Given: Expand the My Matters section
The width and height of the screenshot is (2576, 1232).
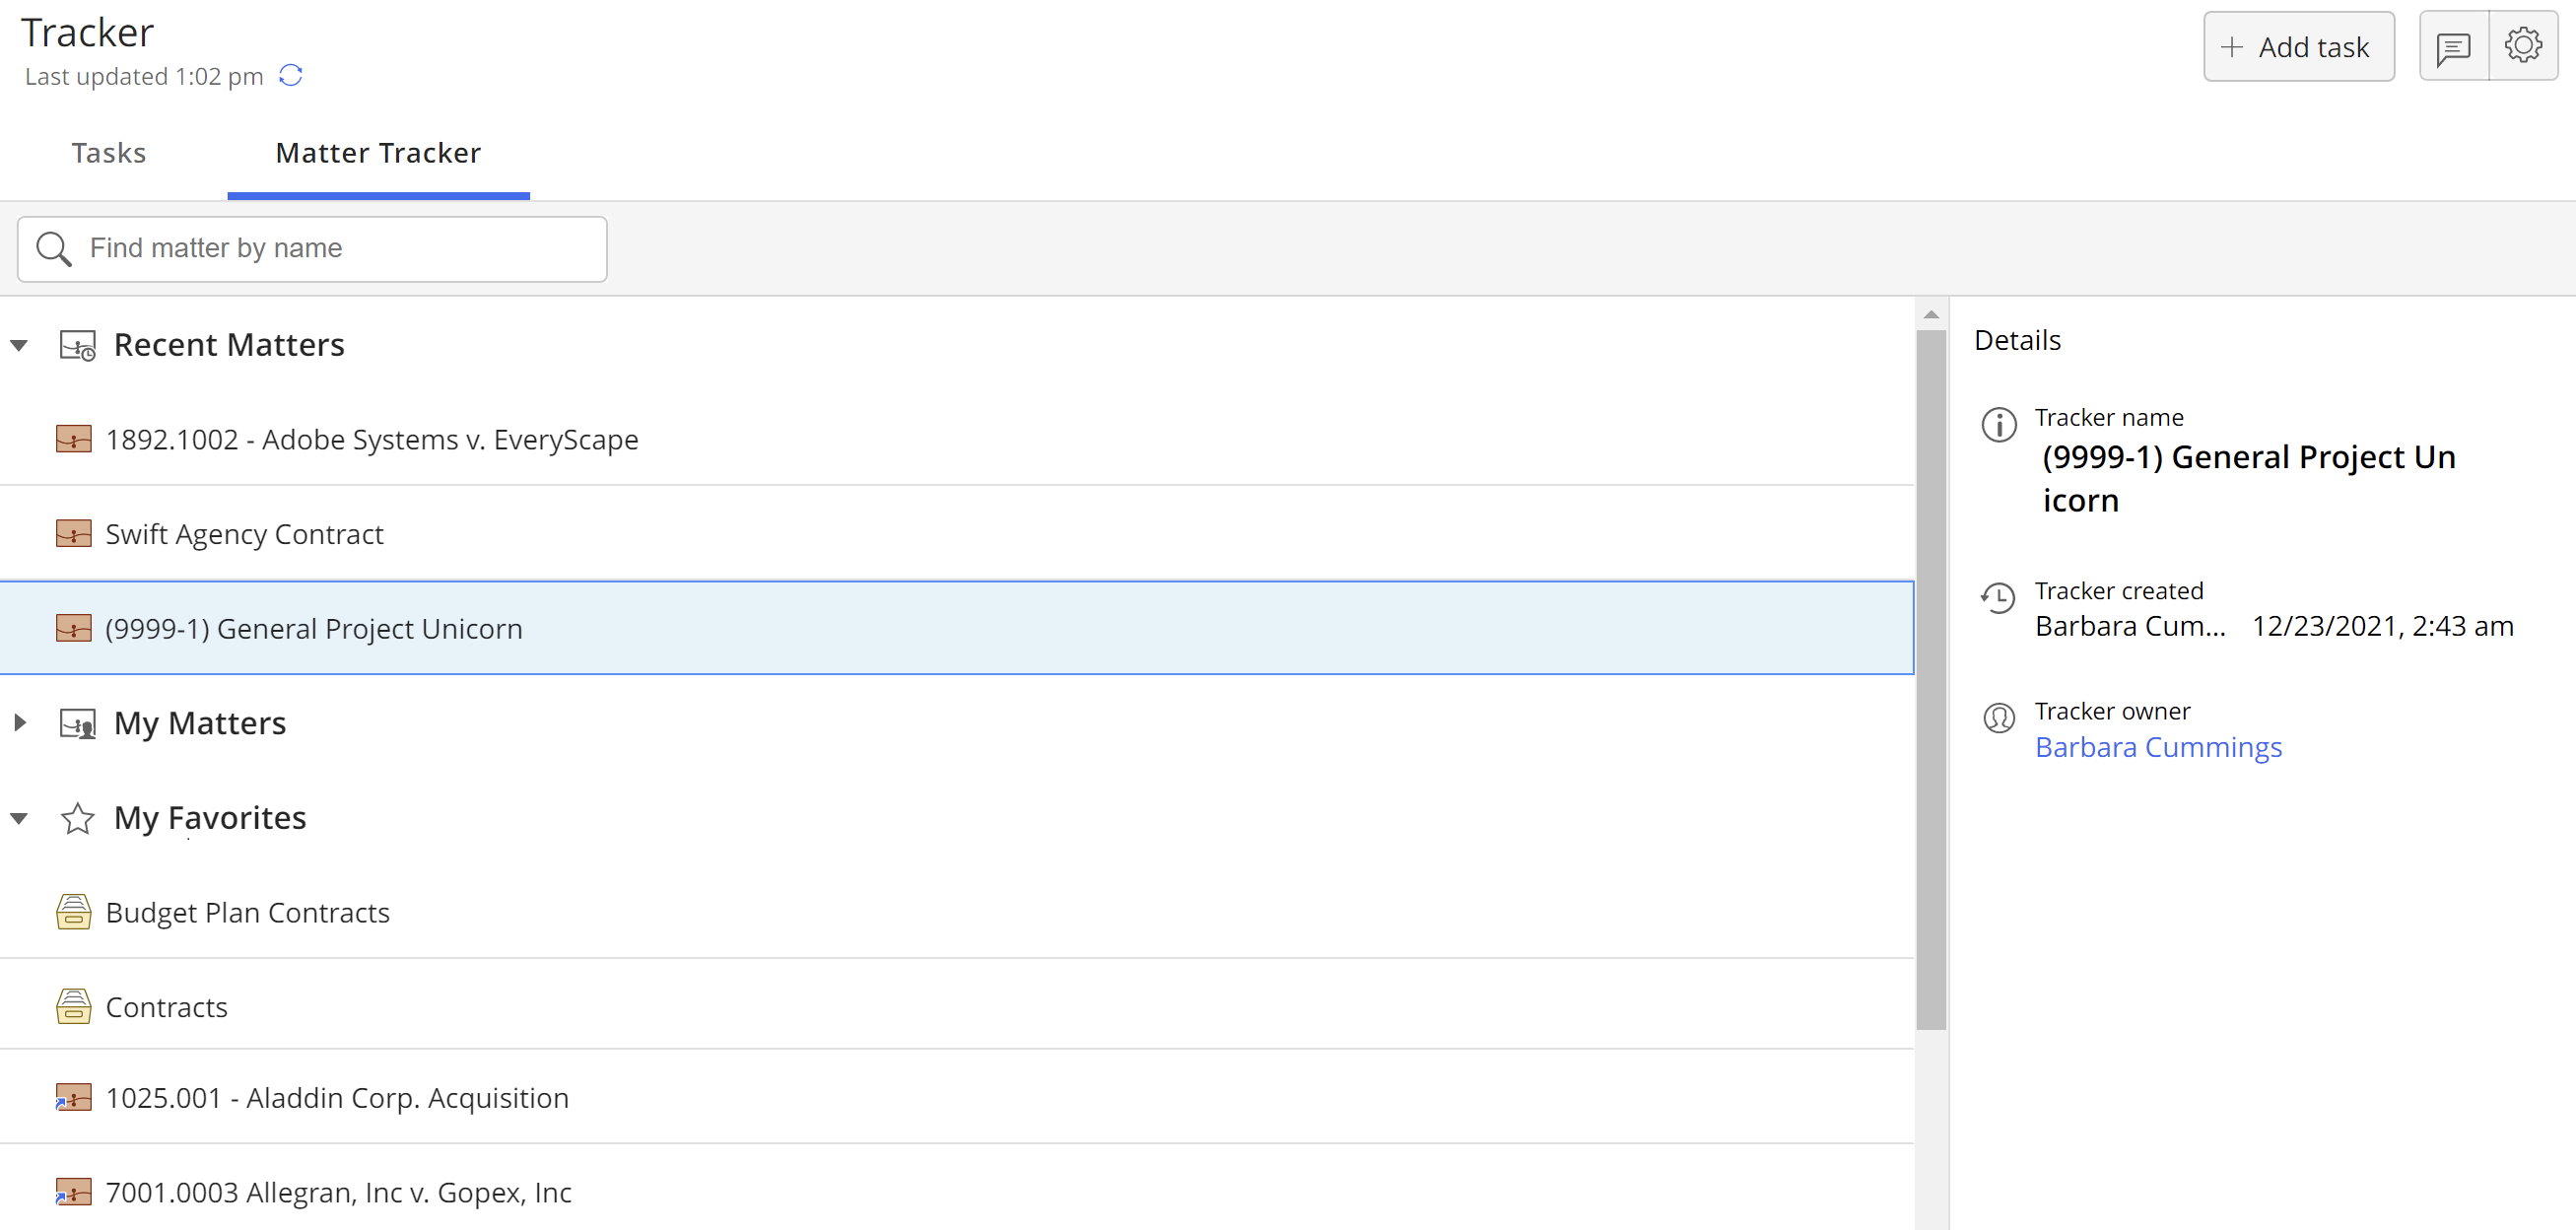Looking at the screenshot, I should [19, 723].
